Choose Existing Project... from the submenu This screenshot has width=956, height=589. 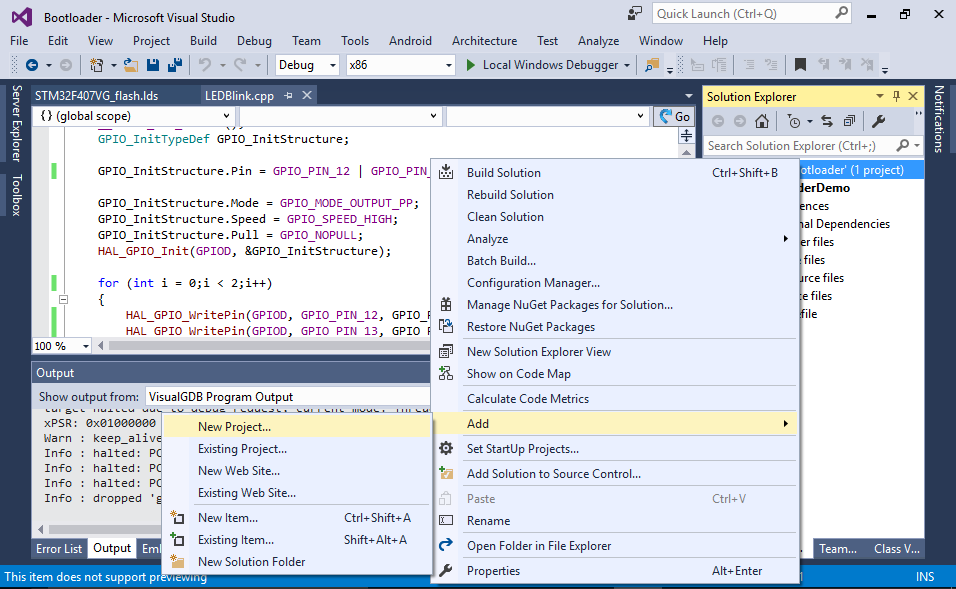(298, 449)
